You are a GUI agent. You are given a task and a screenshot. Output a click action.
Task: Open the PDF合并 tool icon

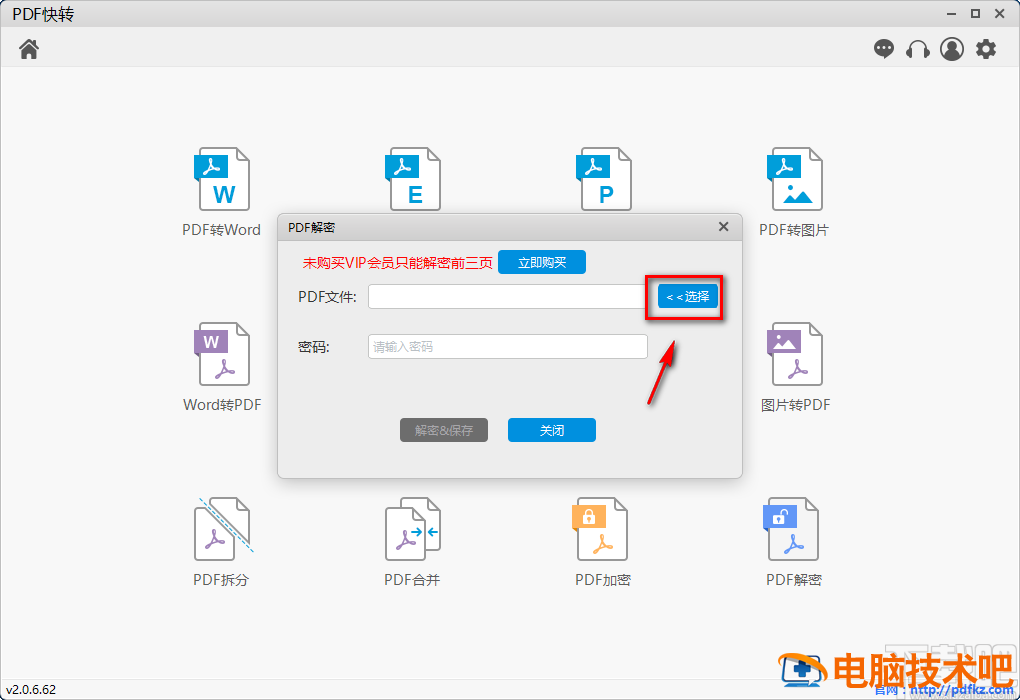pyautogui.click(x=412, y=529)
